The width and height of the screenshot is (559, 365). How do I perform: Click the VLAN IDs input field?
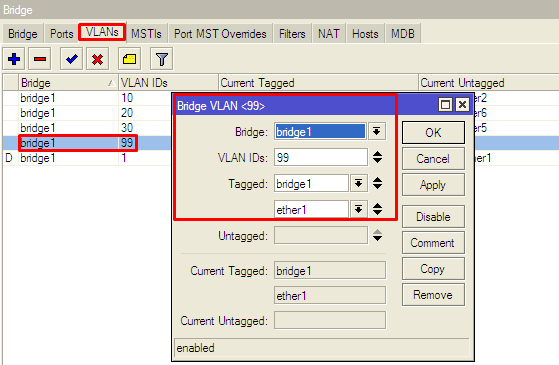click(320, 157)
